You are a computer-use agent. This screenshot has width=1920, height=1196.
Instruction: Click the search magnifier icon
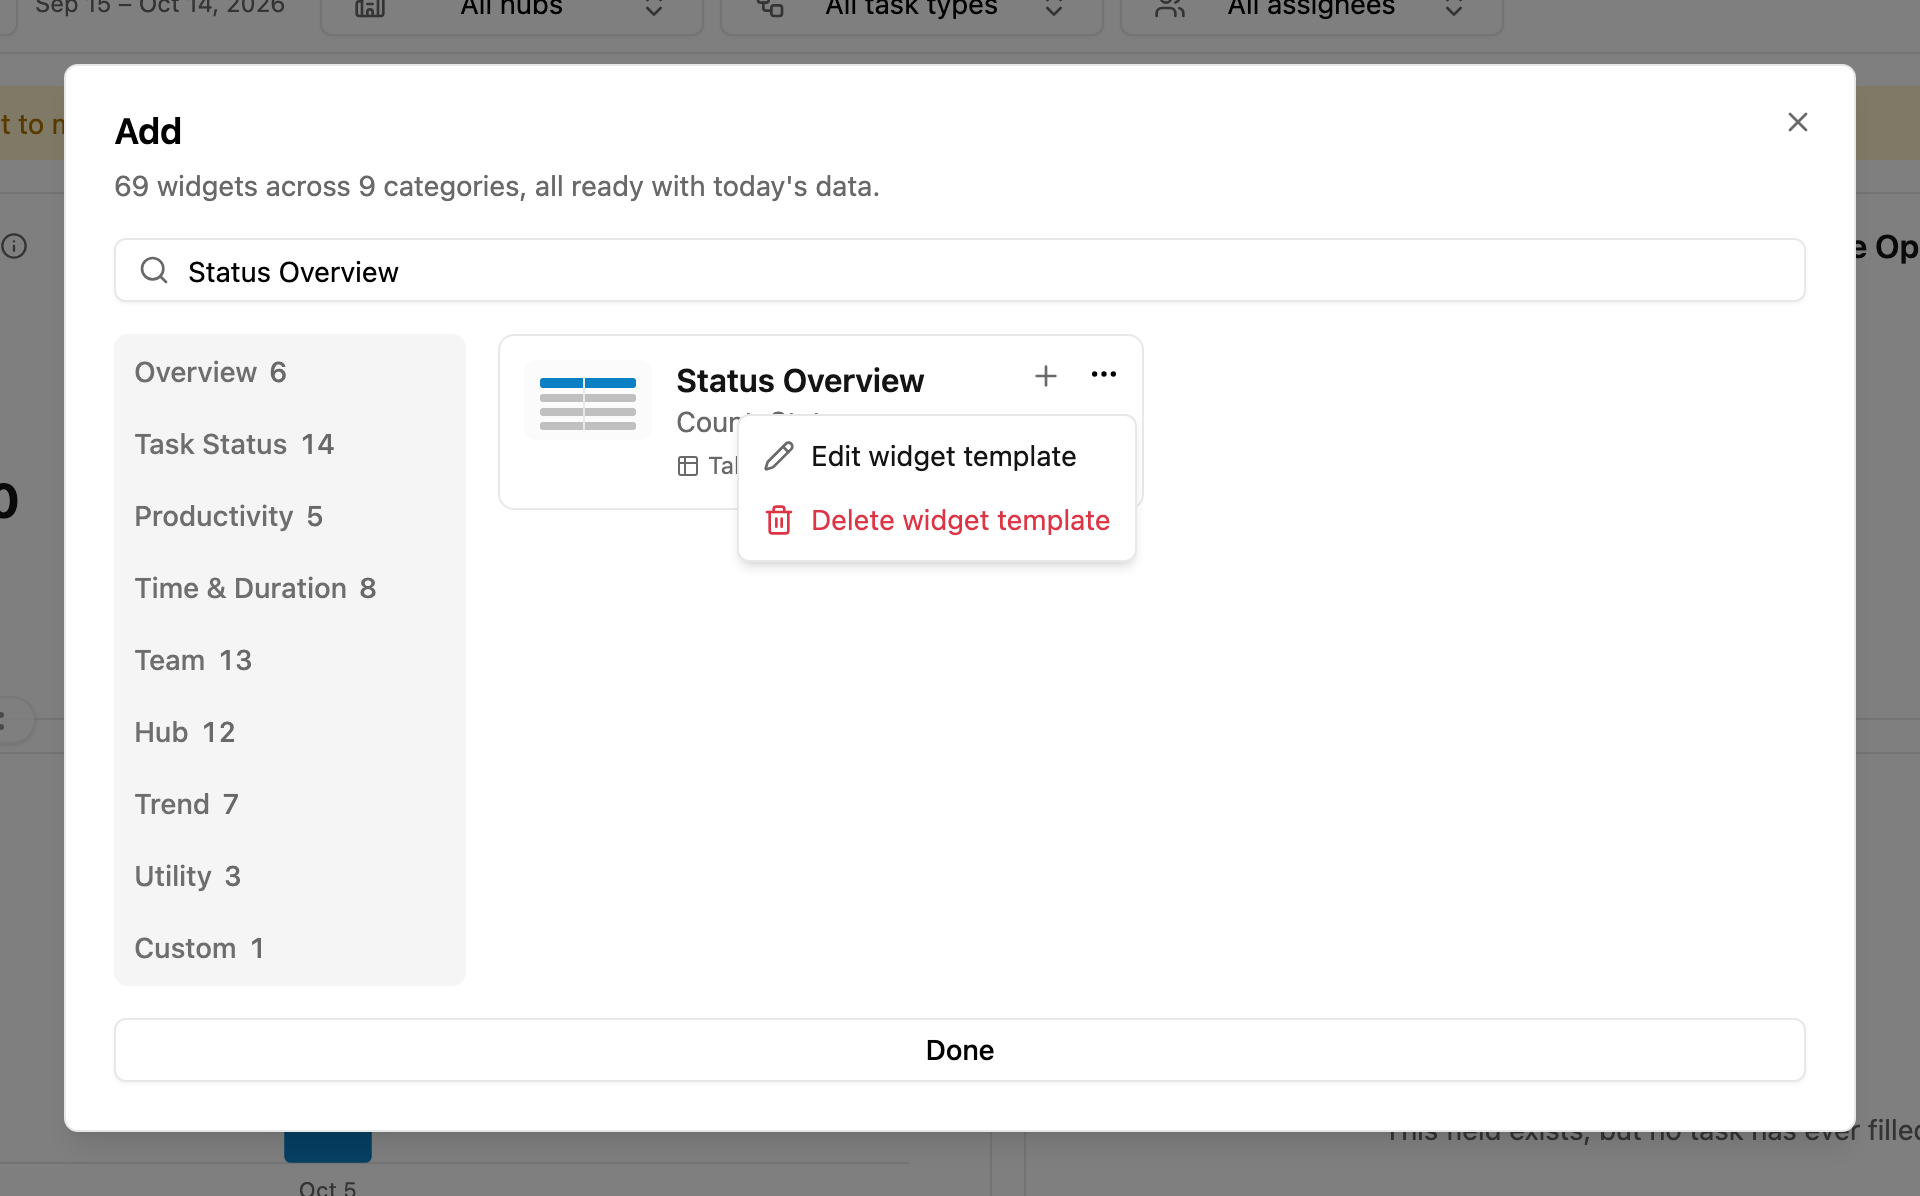pos(154,270)
